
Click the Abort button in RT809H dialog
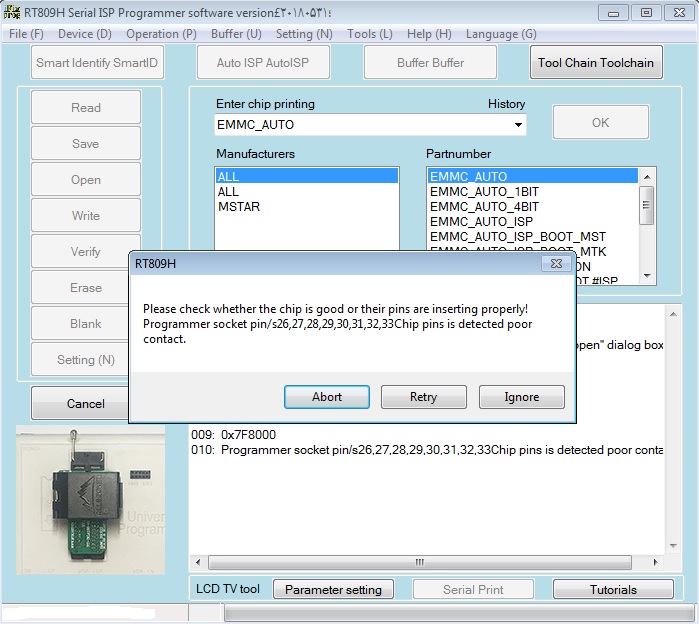click(x=327, y=397)
